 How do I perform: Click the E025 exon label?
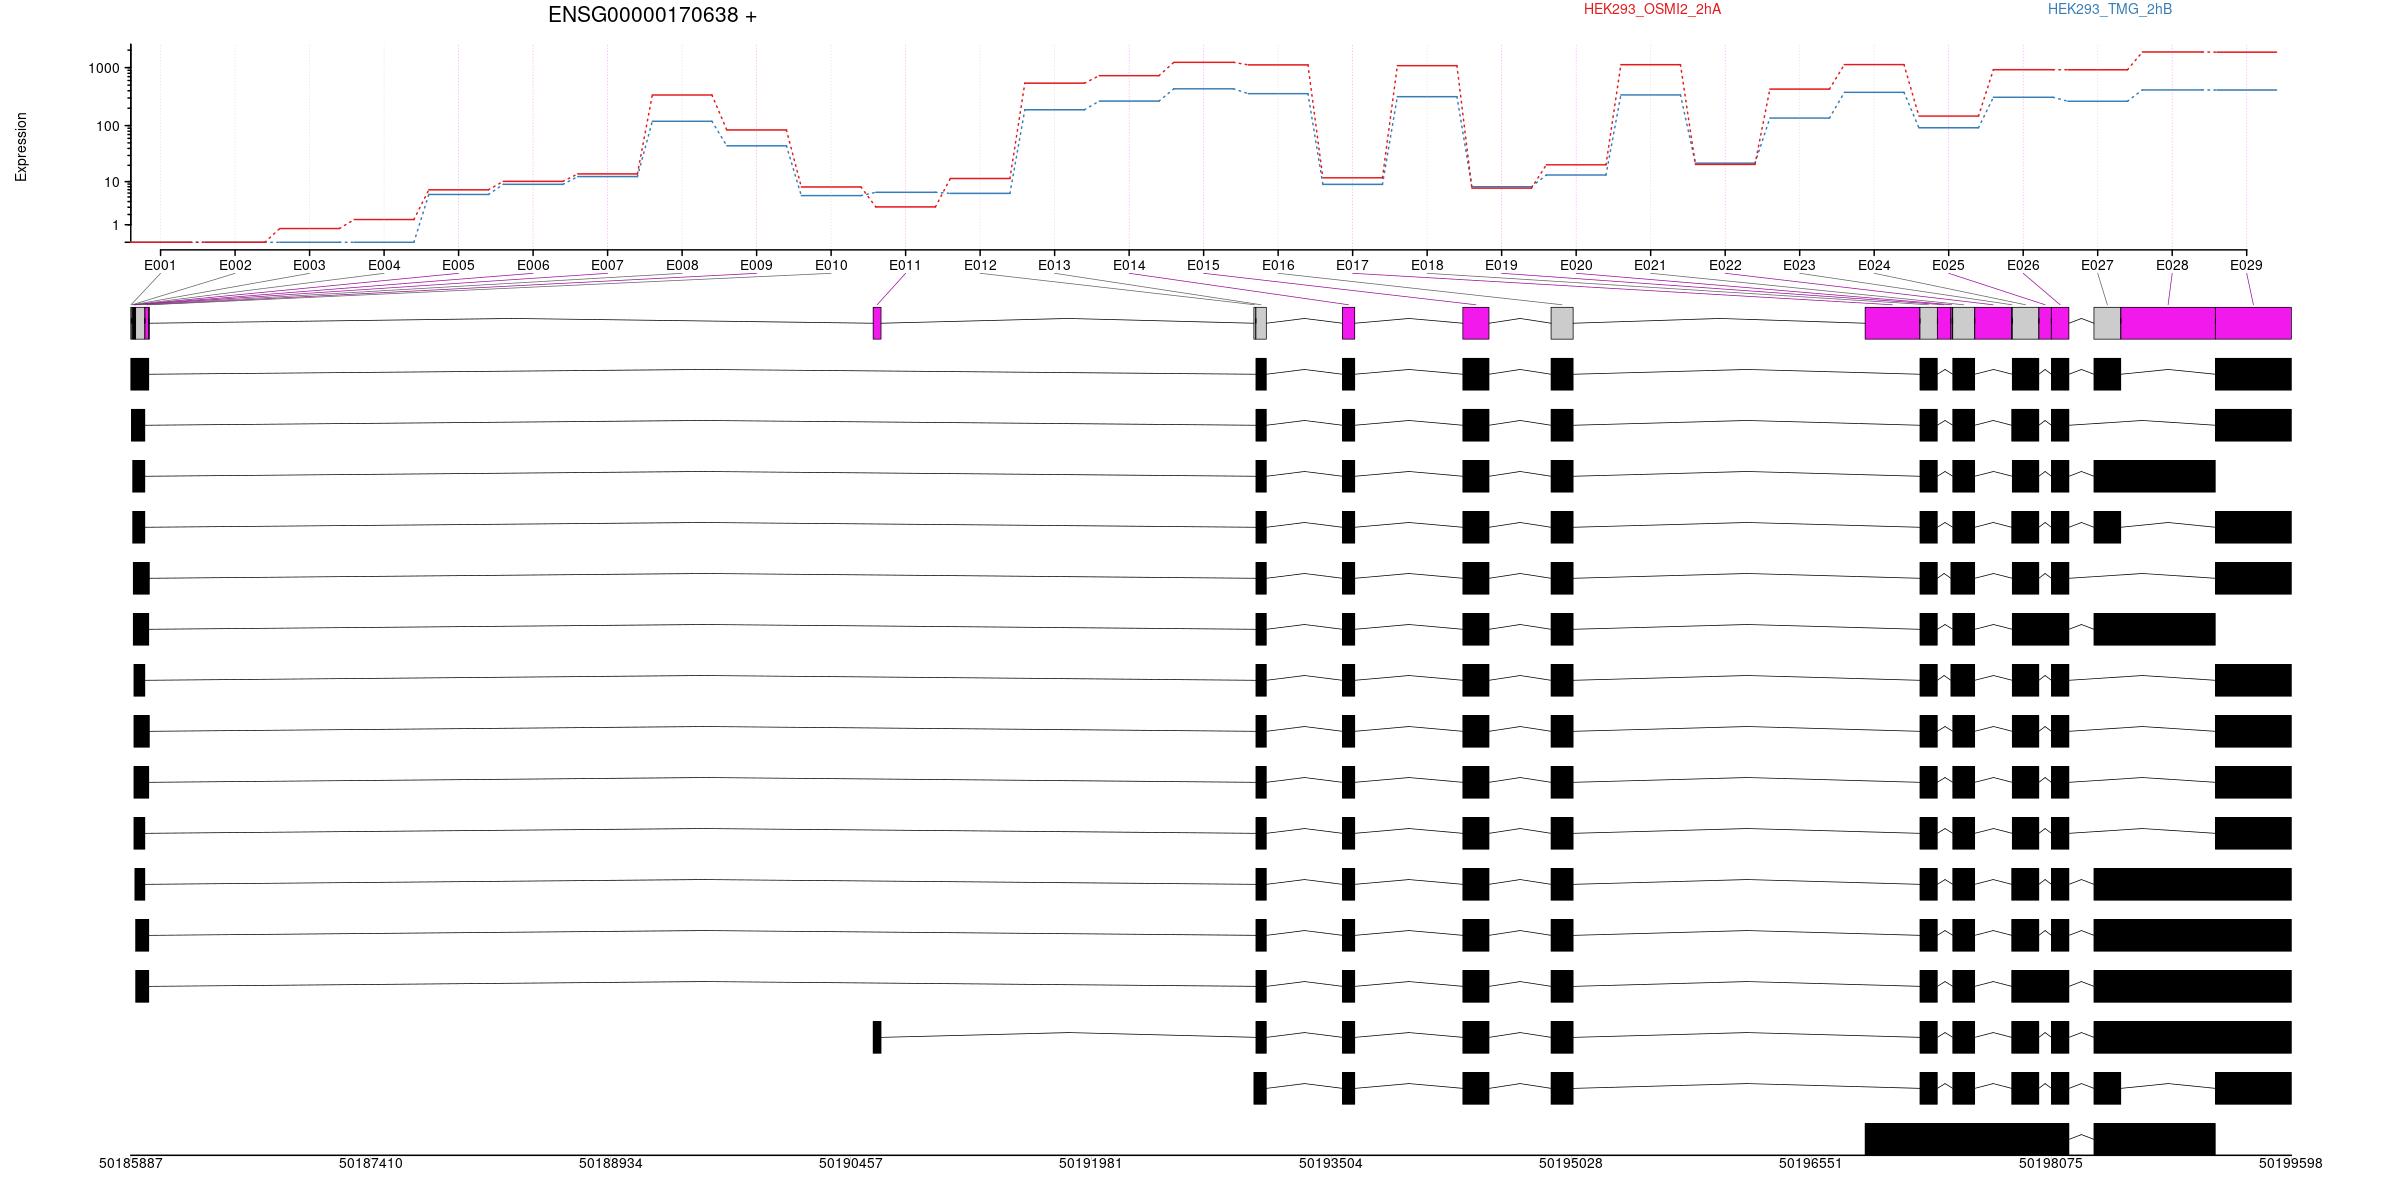[x=1948, y=265]
